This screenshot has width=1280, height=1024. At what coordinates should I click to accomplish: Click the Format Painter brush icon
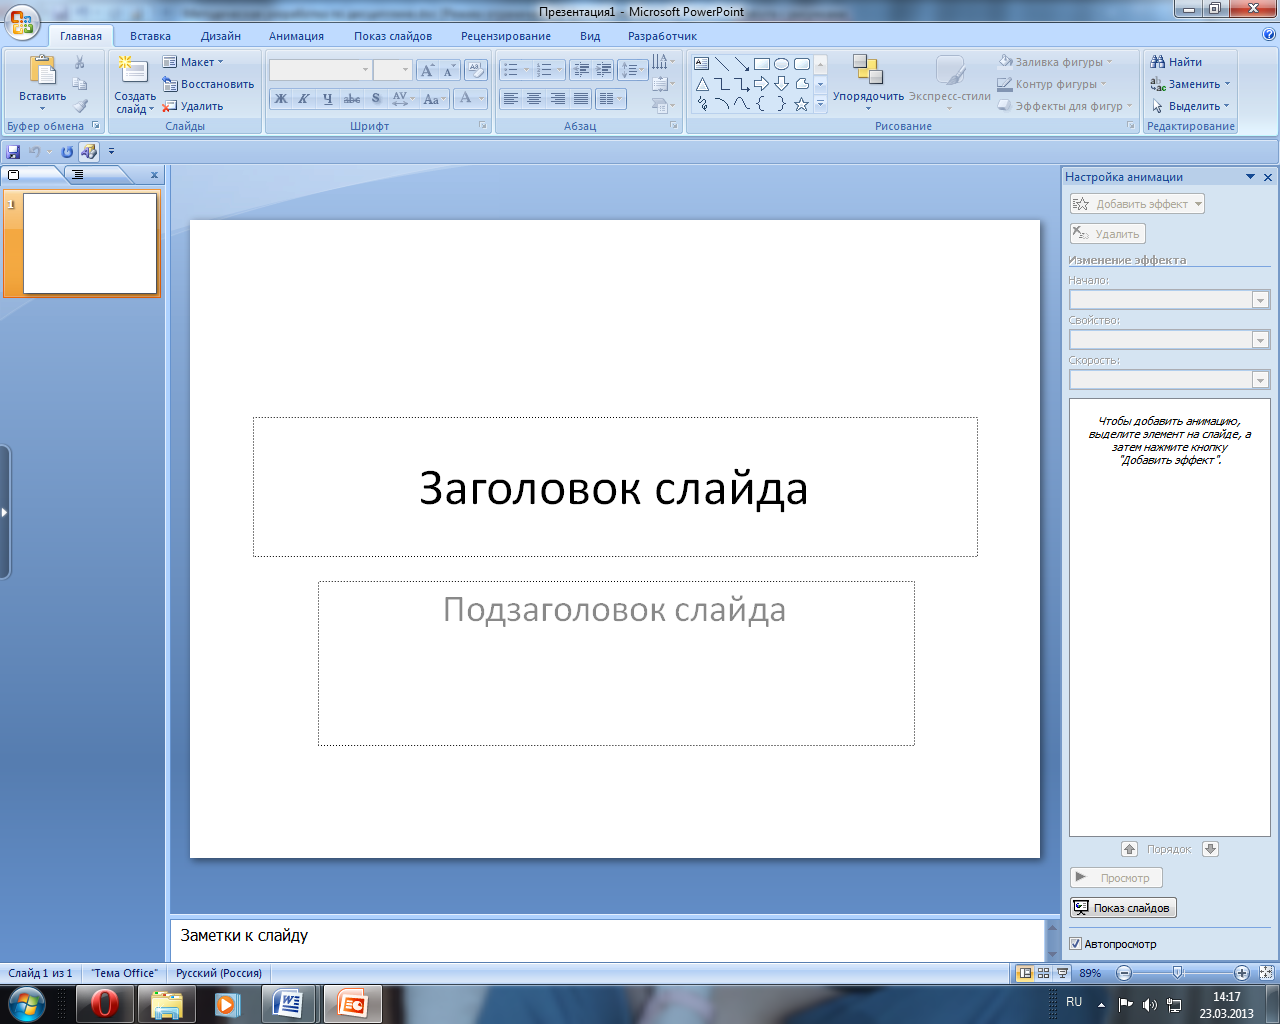pyautogui.click(x=80, y=105)
